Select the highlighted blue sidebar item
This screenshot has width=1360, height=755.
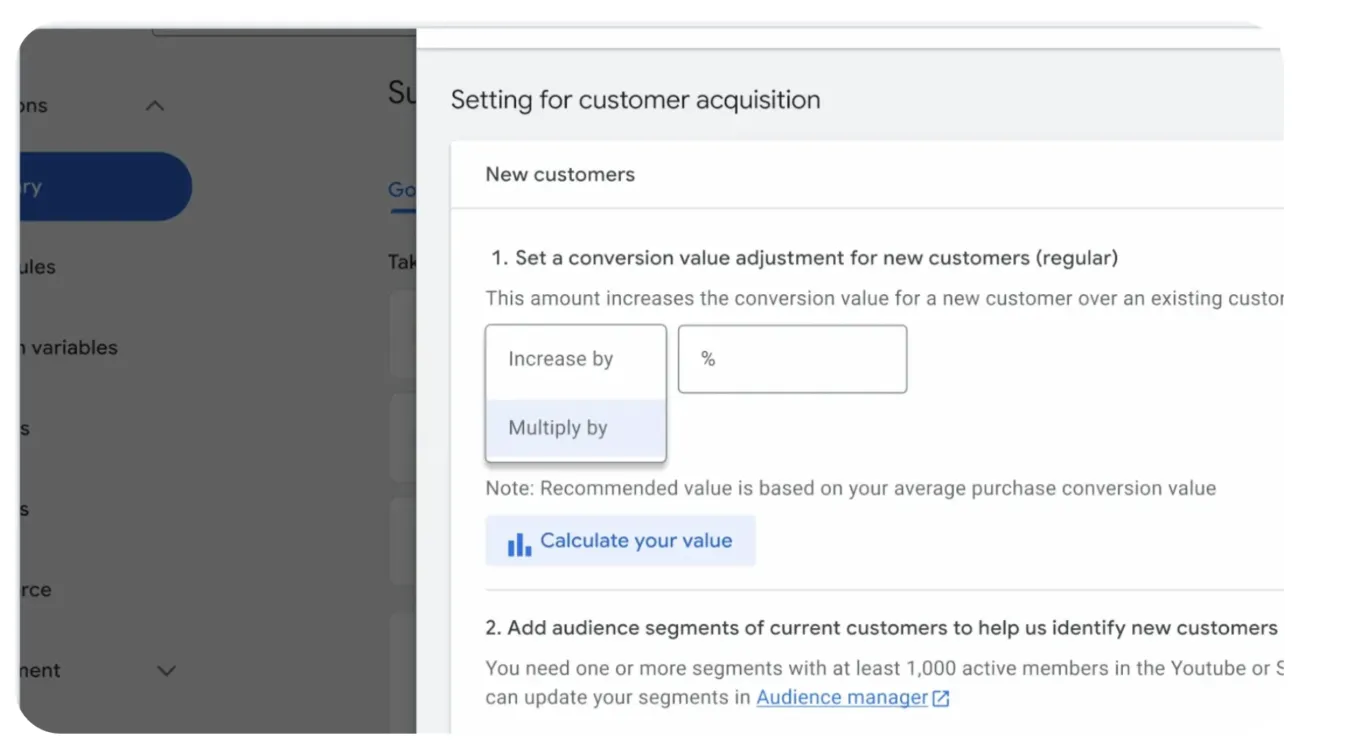[105, 187]
